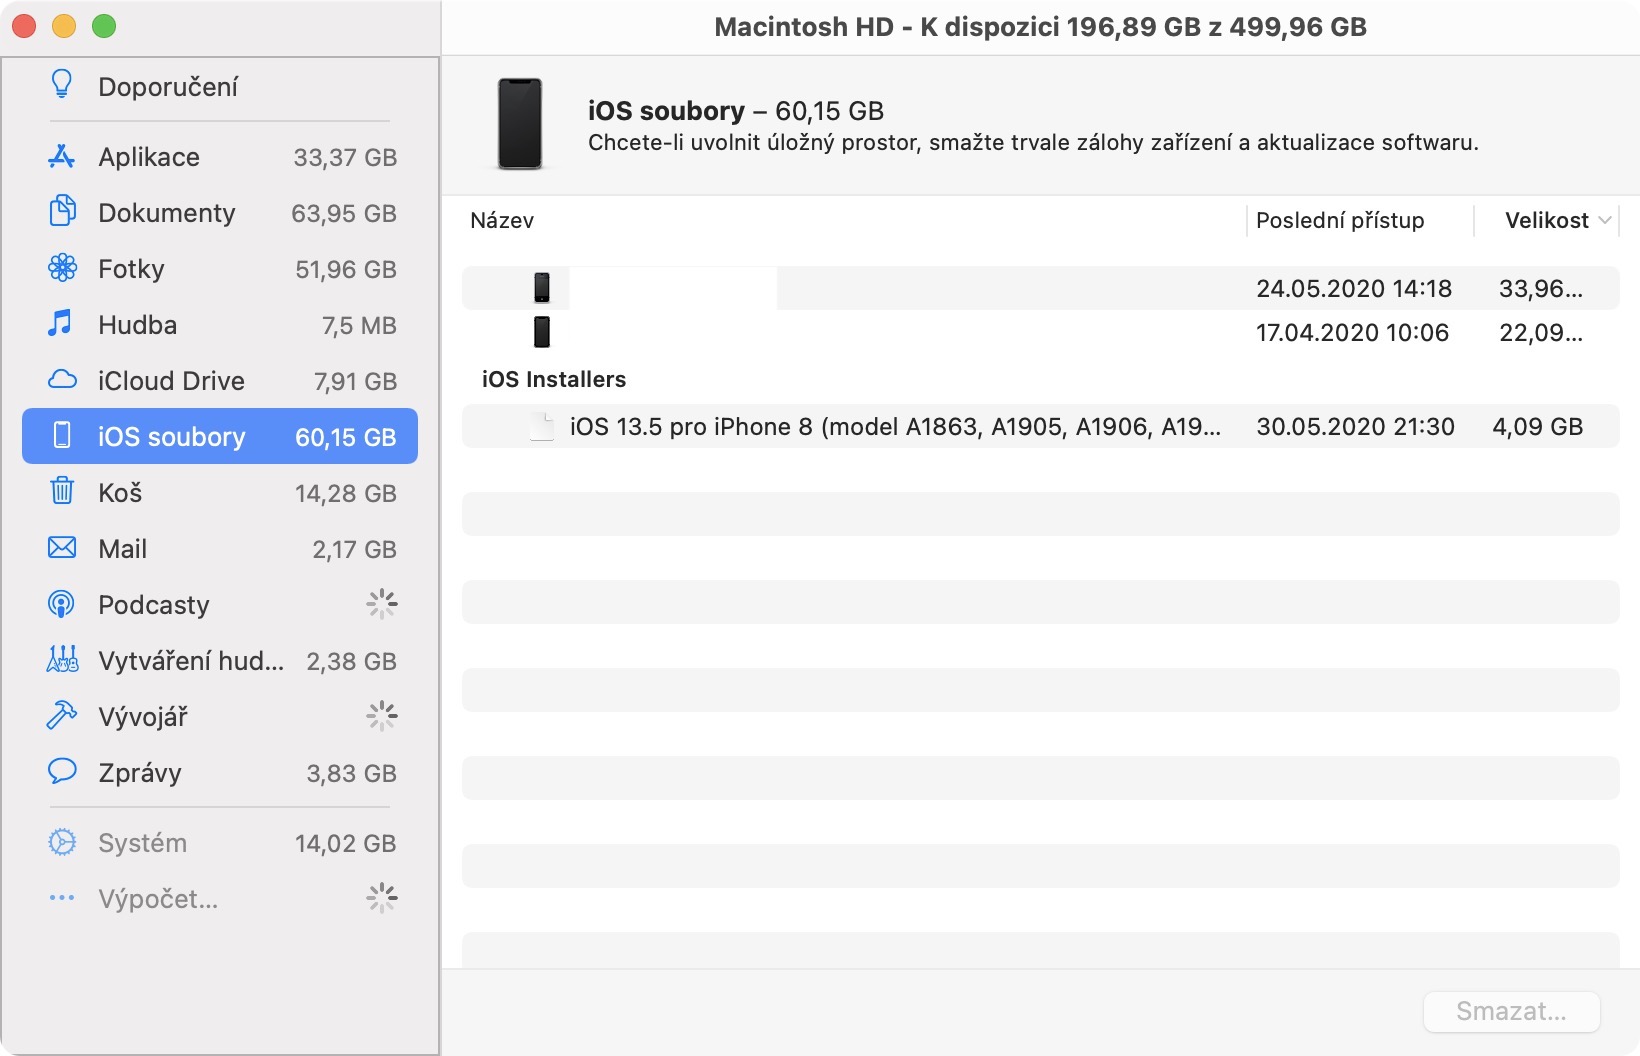Click the Vývojář loading spinner

tap(382, 716)
